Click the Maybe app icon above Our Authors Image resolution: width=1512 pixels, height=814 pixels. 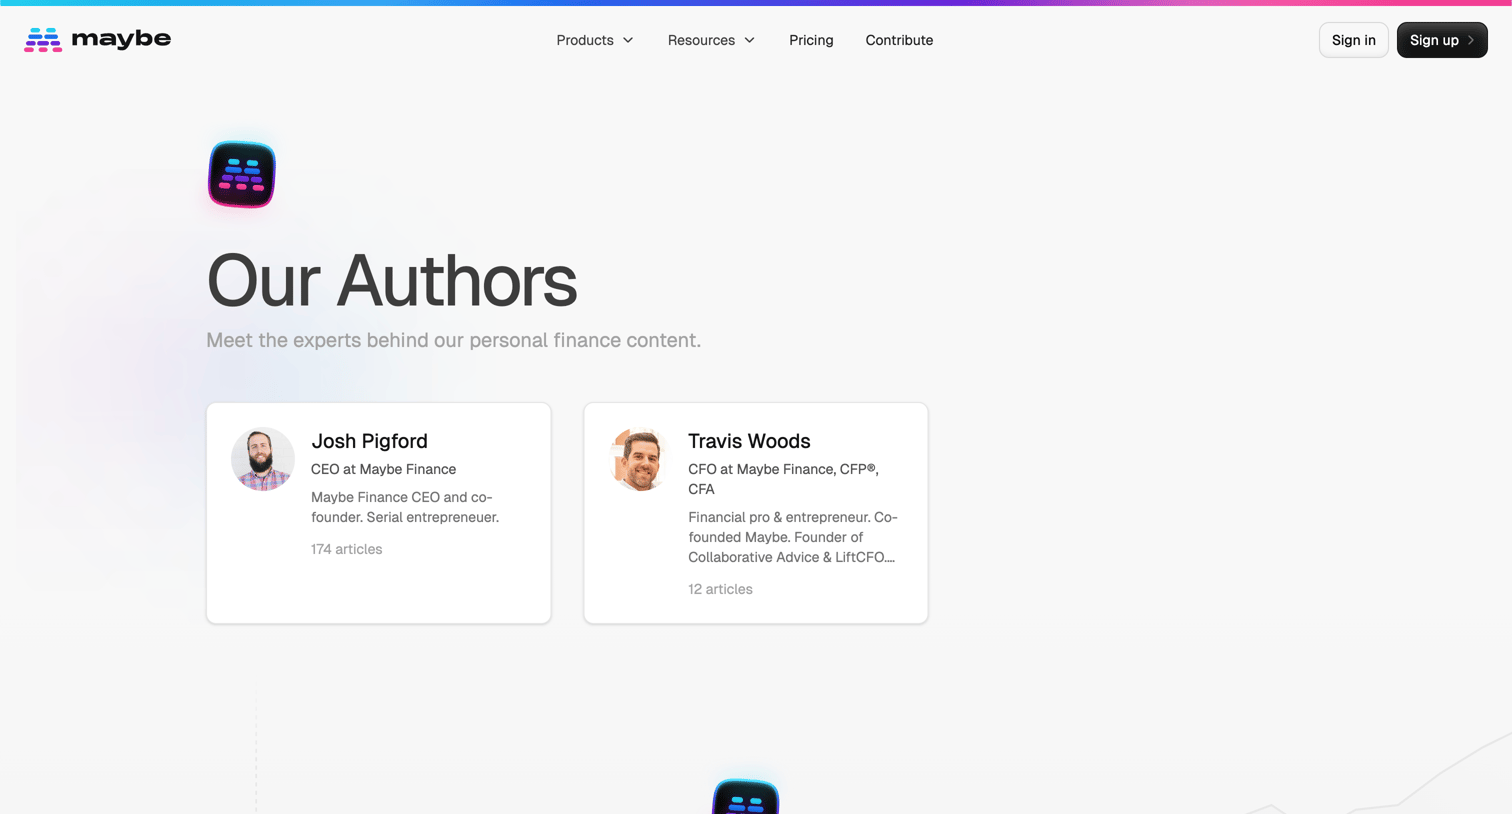(242, 175)
